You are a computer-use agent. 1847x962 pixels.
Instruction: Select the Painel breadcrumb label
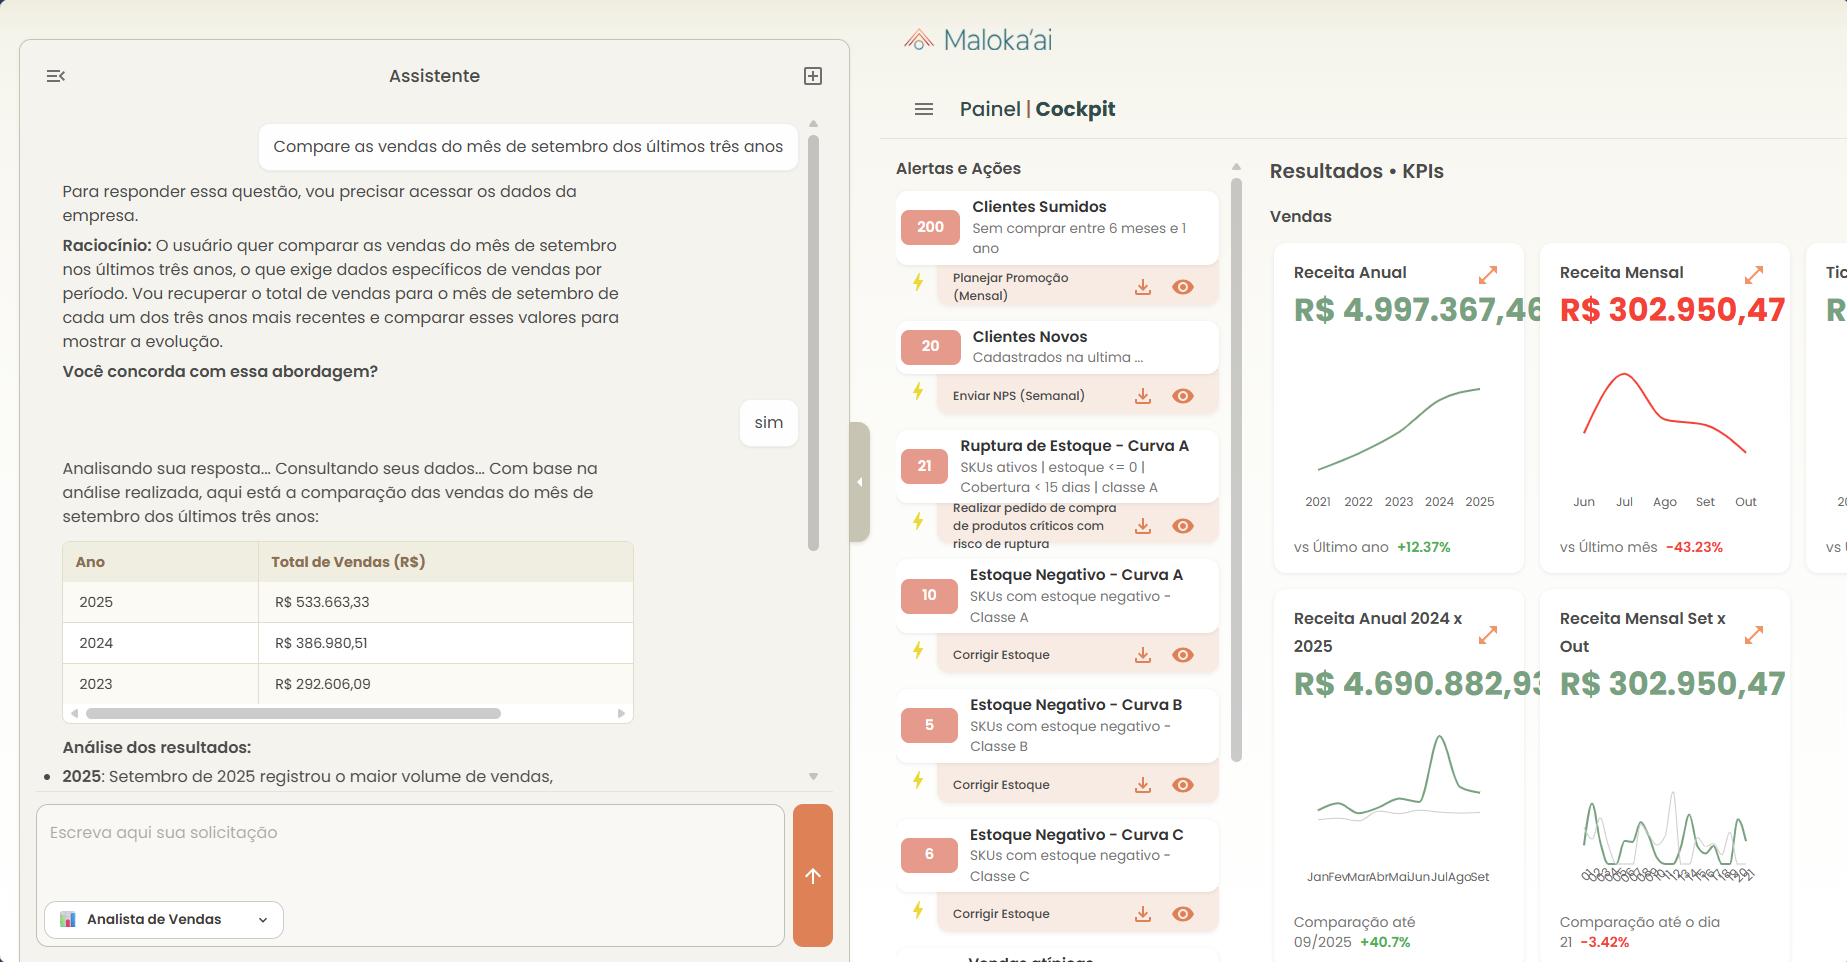pyautogui.click(x=989, y=109)
